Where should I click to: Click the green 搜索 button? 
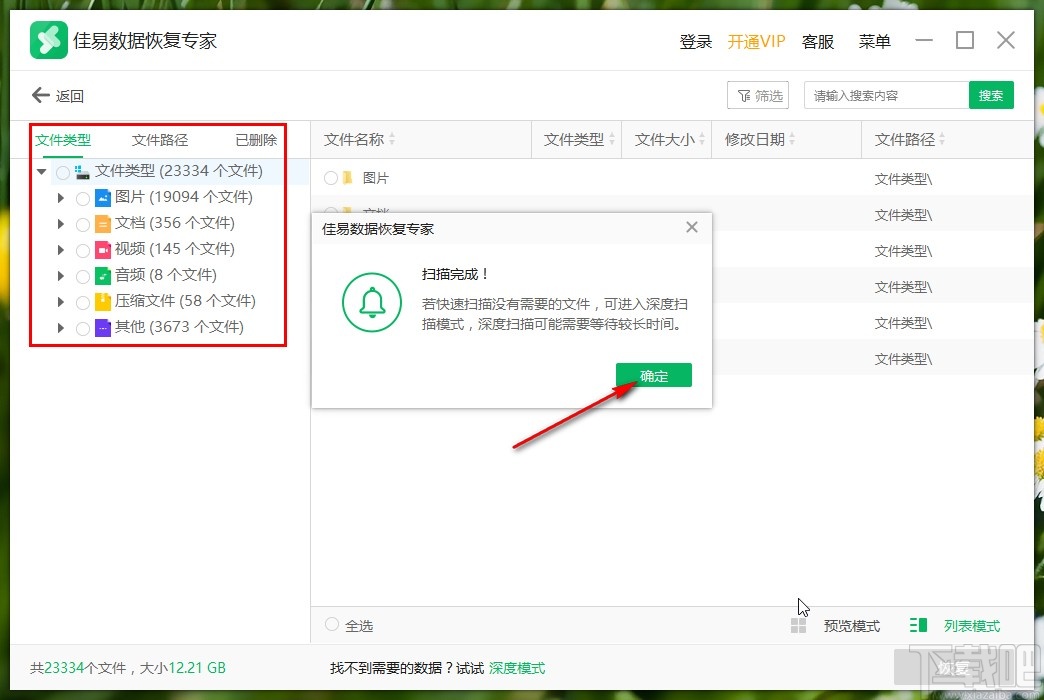(x=991, y=95)
